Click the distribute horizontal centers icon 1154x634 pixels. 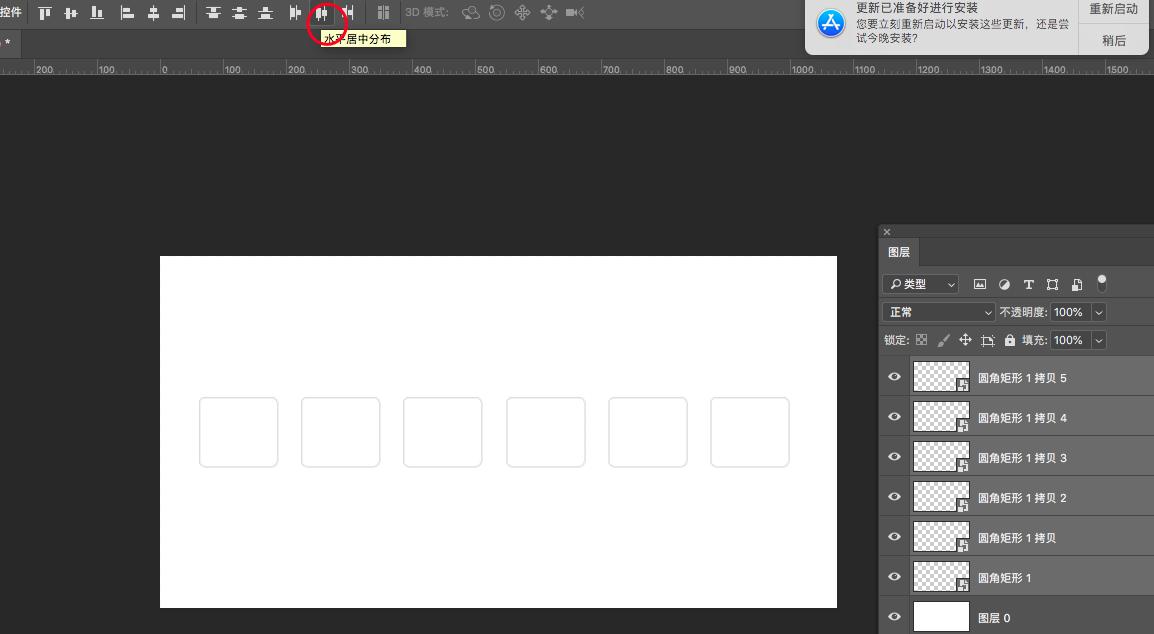click(x=322, y=13)
